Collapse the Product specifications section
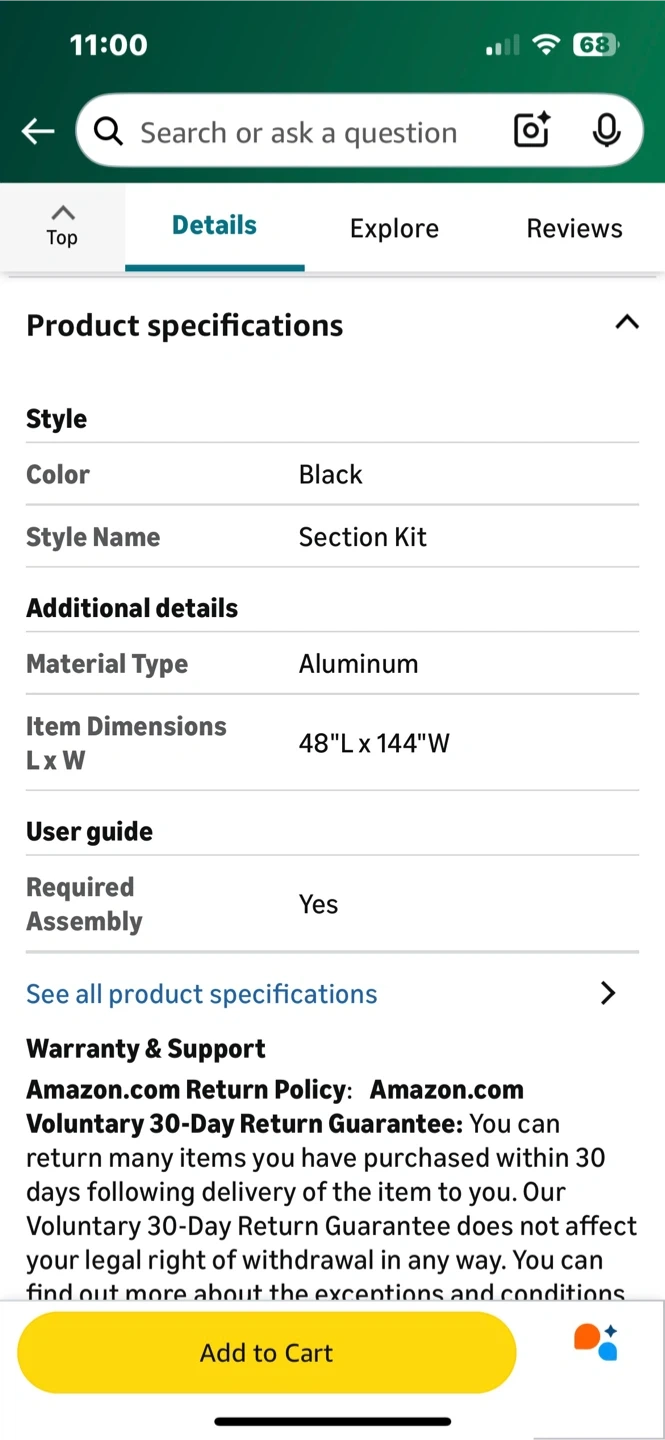665x1440 pixels. coord(626,323)
